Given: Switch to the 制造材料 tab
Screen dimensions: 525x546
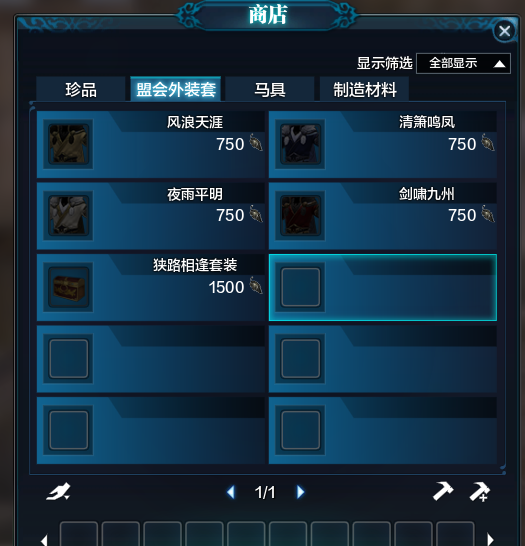Looking at the screenshot, I should point(365,89).
